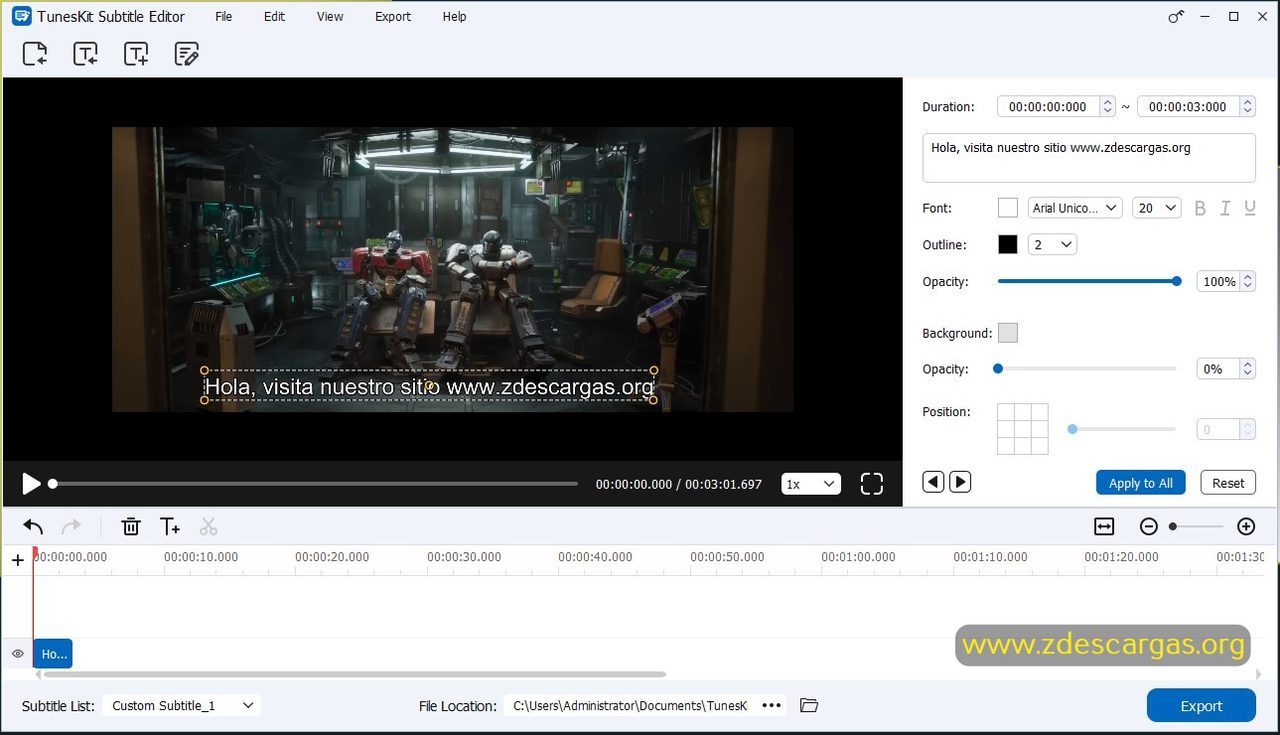Open the Subtitle List dropdown
The height and width of the screenshot is (735, 1280).
point(181,705)
